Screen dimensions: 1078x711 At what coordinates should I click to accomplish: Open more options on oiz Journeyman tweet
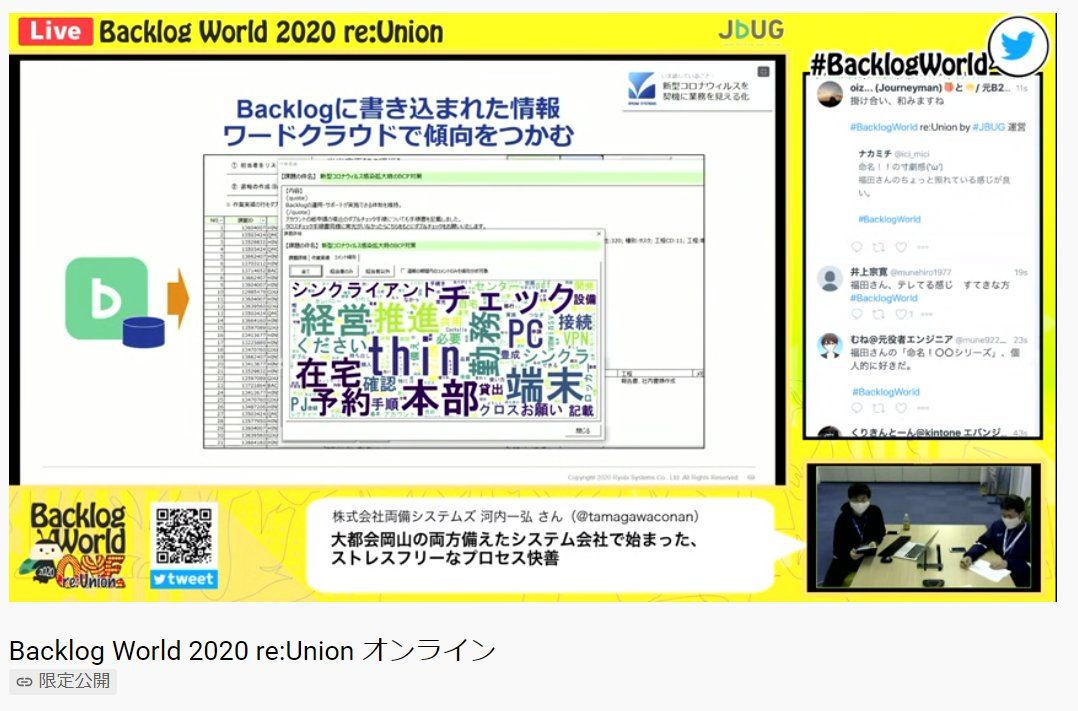coord(923,247)
